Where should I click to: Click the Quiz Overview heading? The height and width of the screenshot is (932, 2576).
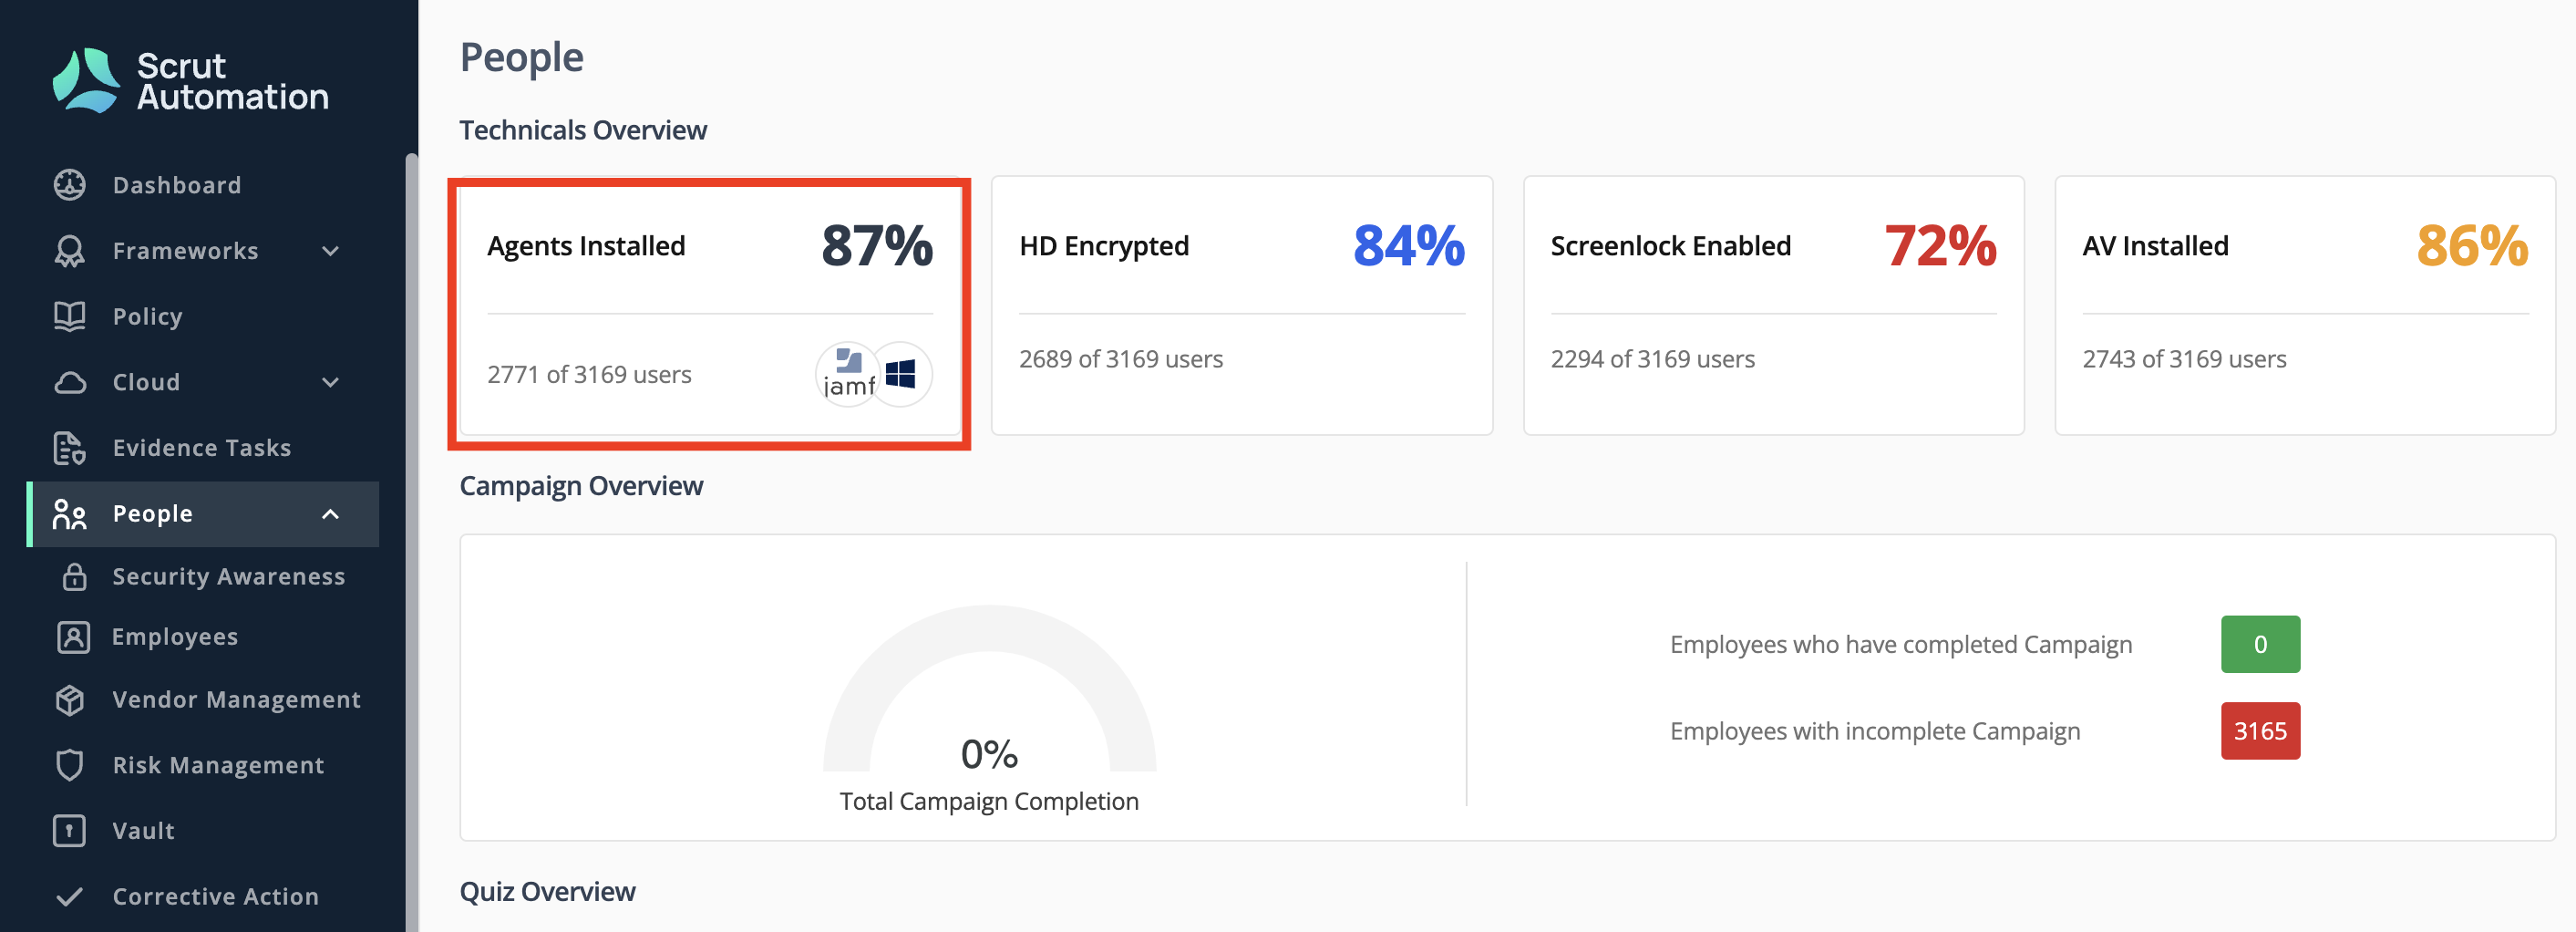(547, 892)
